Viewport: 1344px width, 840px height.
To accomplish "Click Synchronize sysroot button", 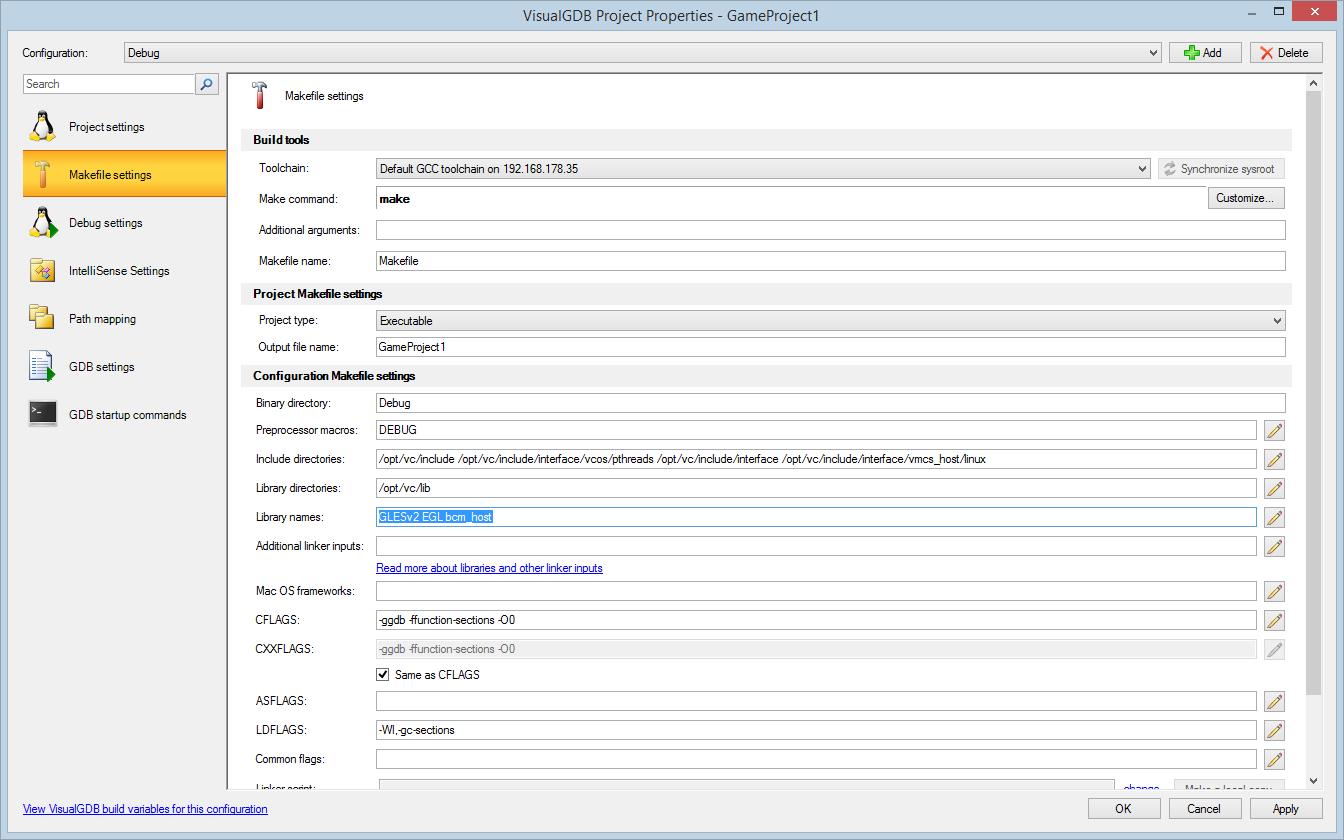I will coord(1221,169).
